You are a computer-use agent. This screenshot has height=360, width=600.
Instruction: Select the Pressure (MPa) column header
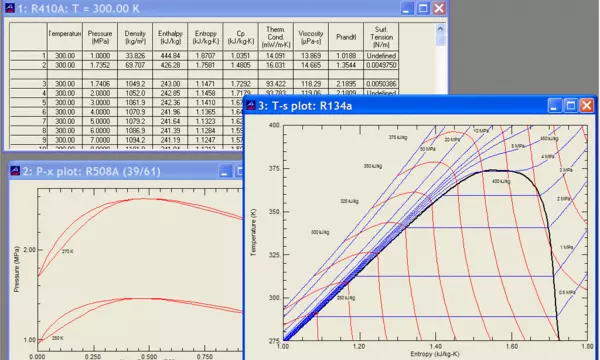tap(100, 37)
